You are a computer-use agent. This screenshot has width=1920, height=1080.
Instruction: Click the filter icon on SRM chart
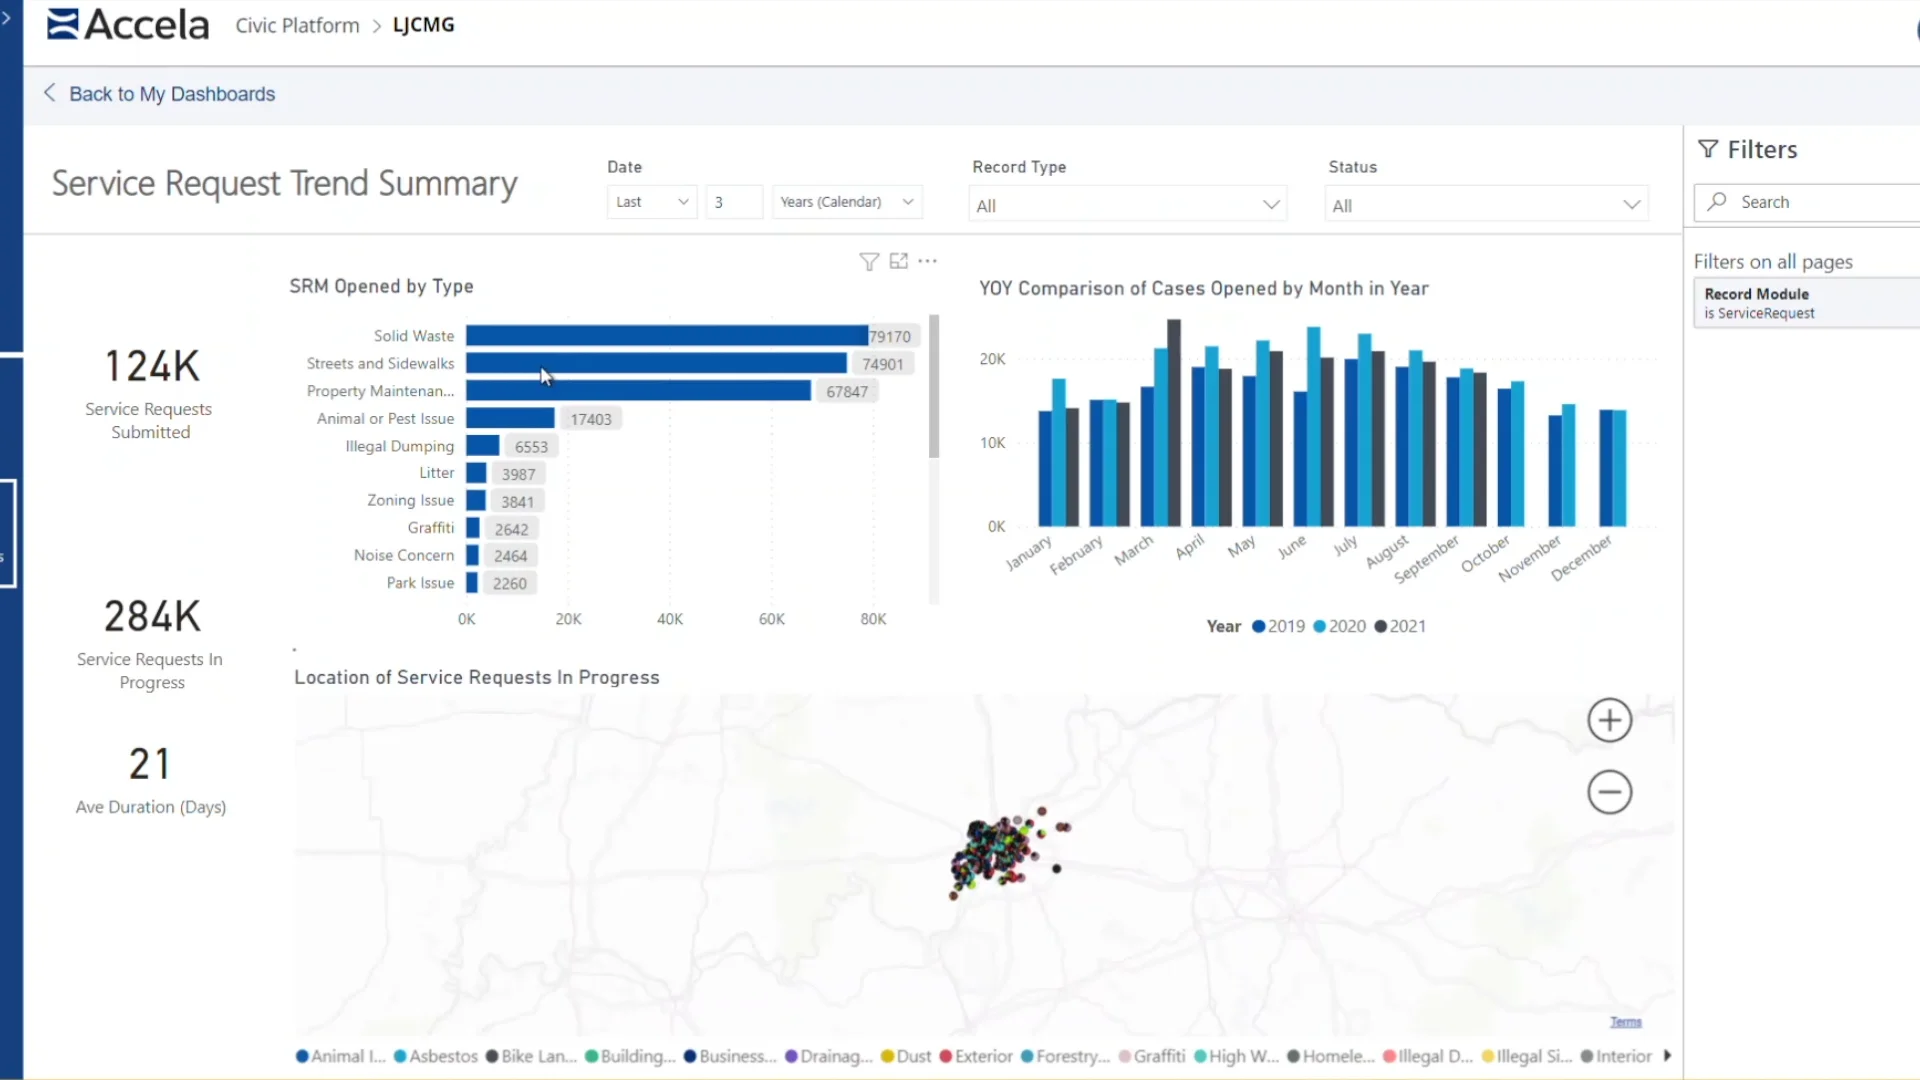click(869, 261)
